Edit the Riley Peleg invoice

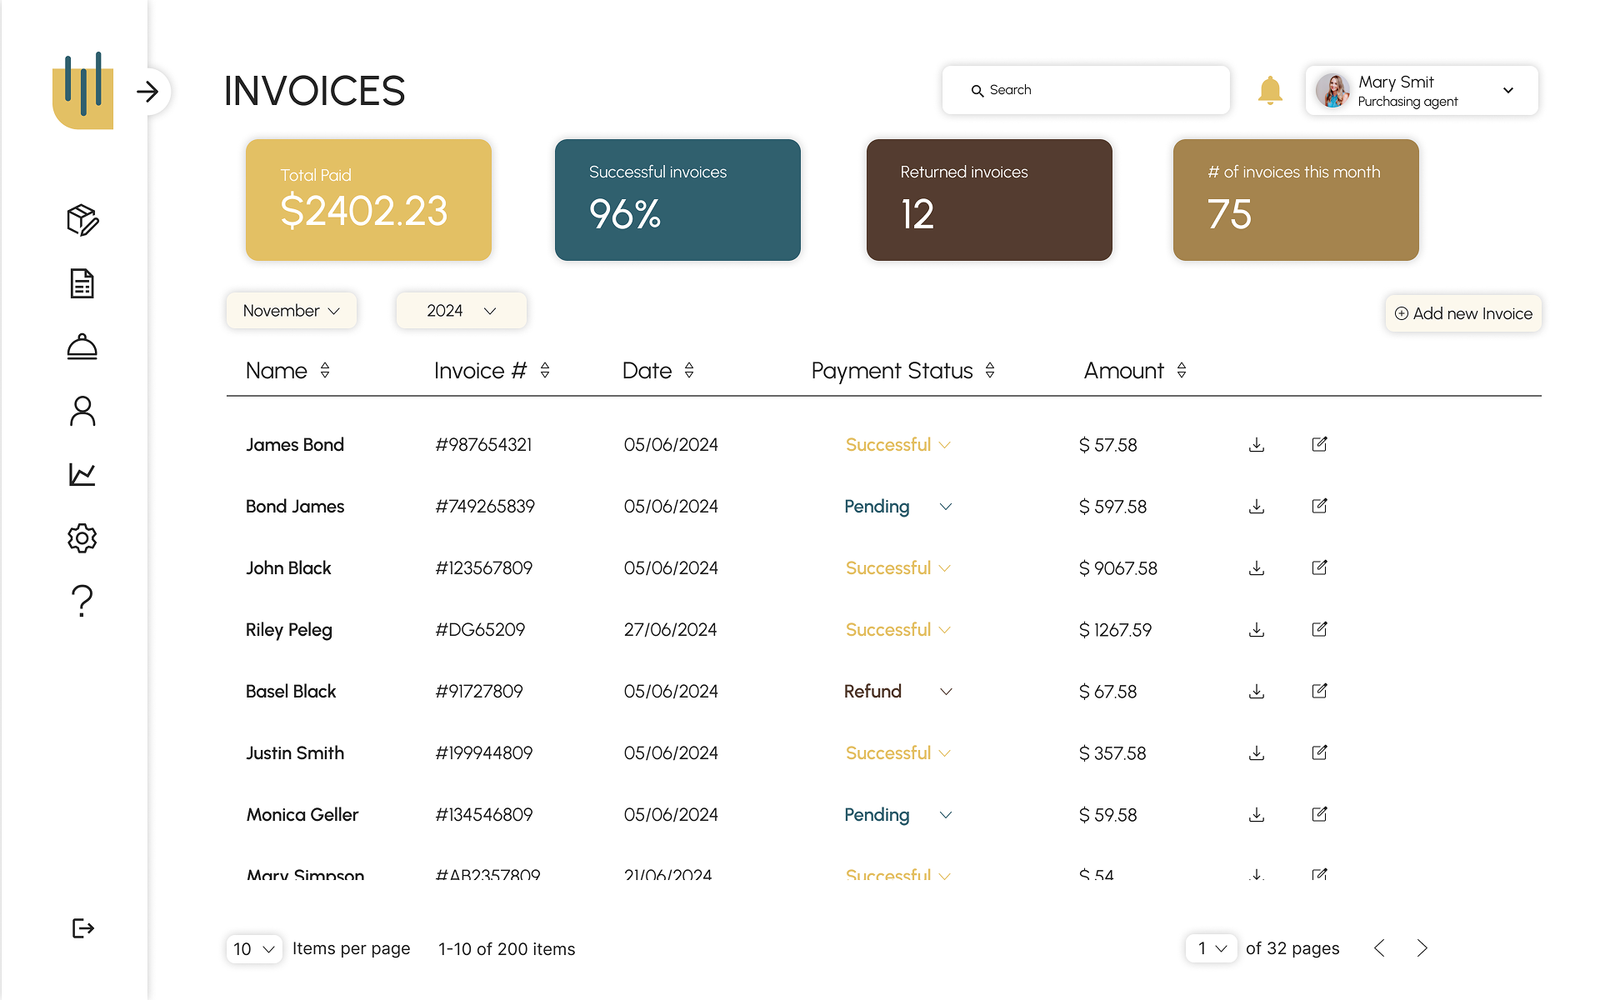coord(1319,630)
